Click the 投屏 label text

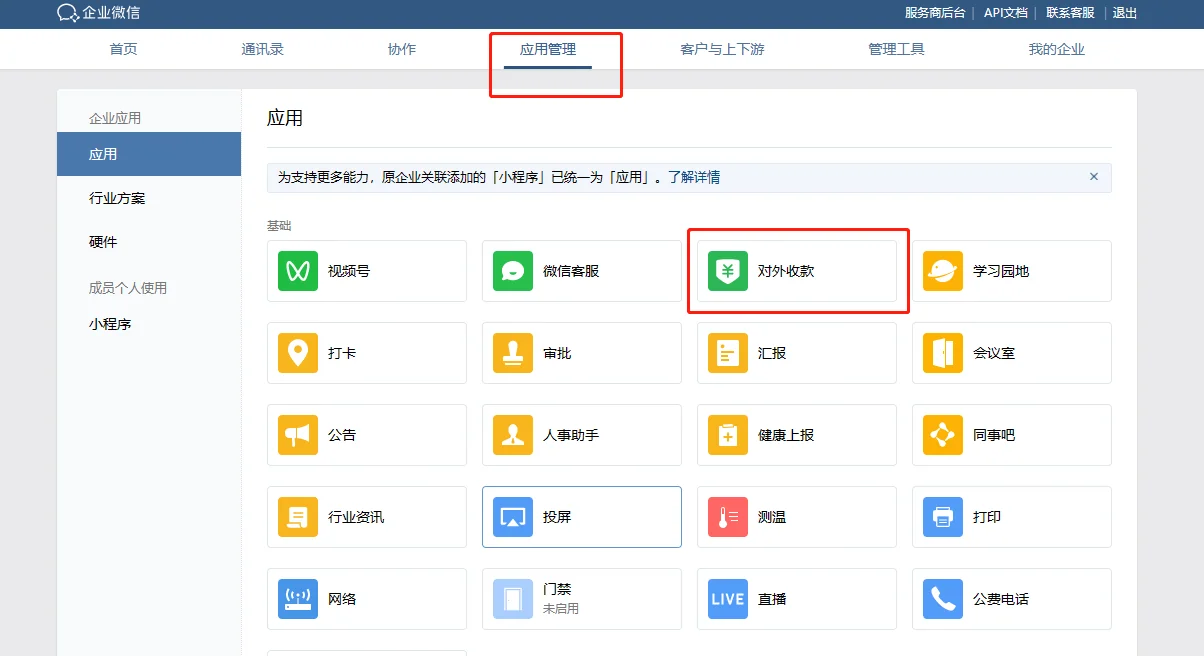[x=557, y=517]
